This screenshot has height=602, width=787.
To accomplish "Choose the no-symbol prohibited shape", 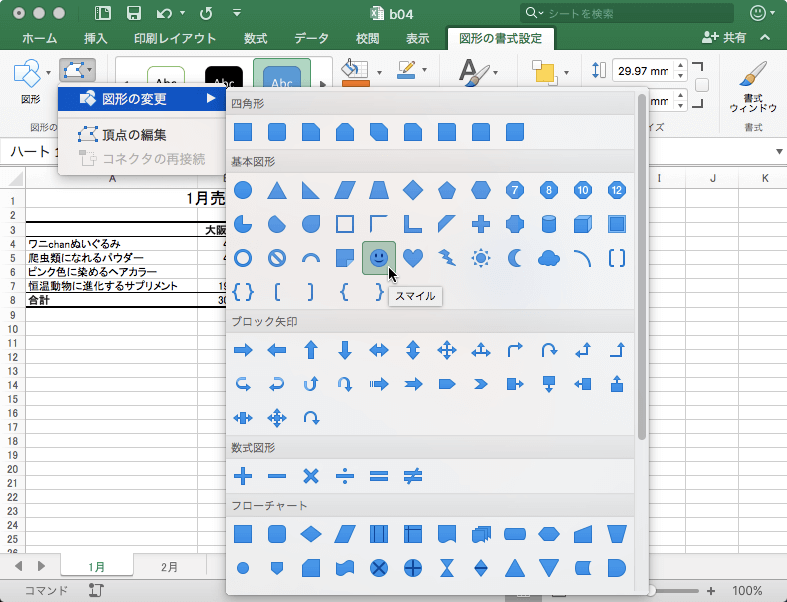I will point(277,258).
